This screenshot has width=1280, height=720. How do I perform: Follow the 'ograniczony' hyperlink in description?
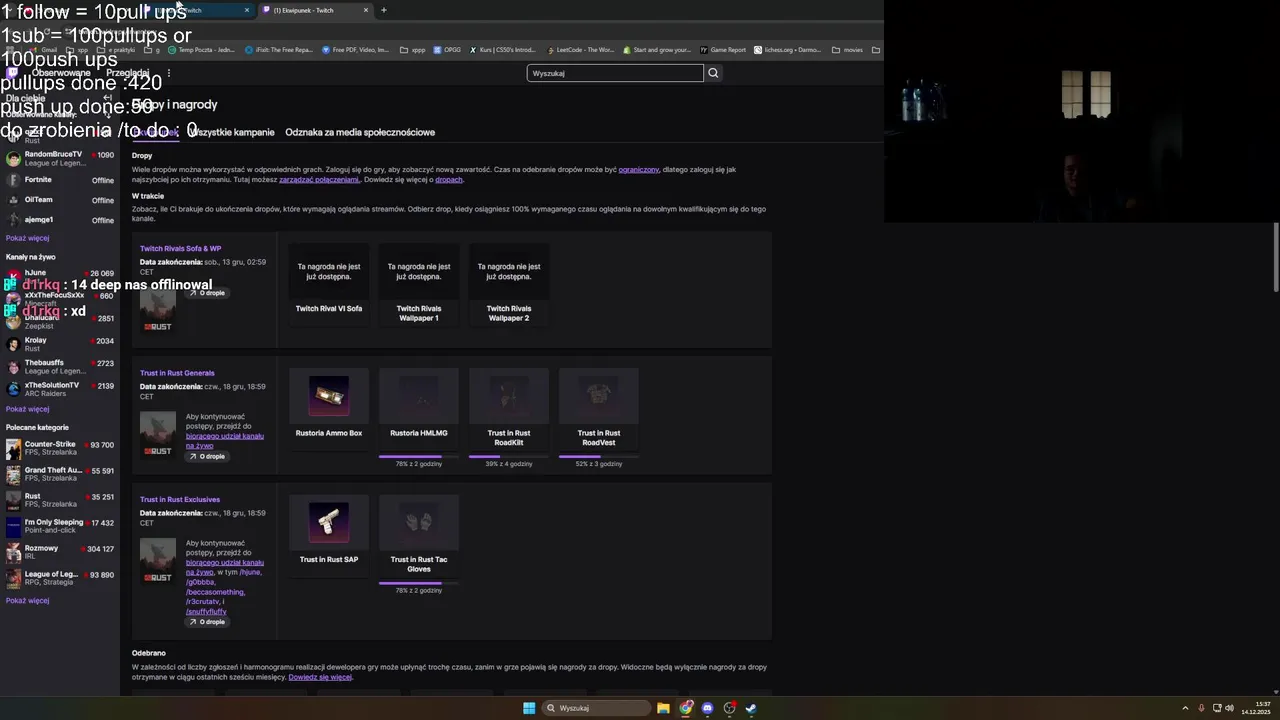click(638, 170)
